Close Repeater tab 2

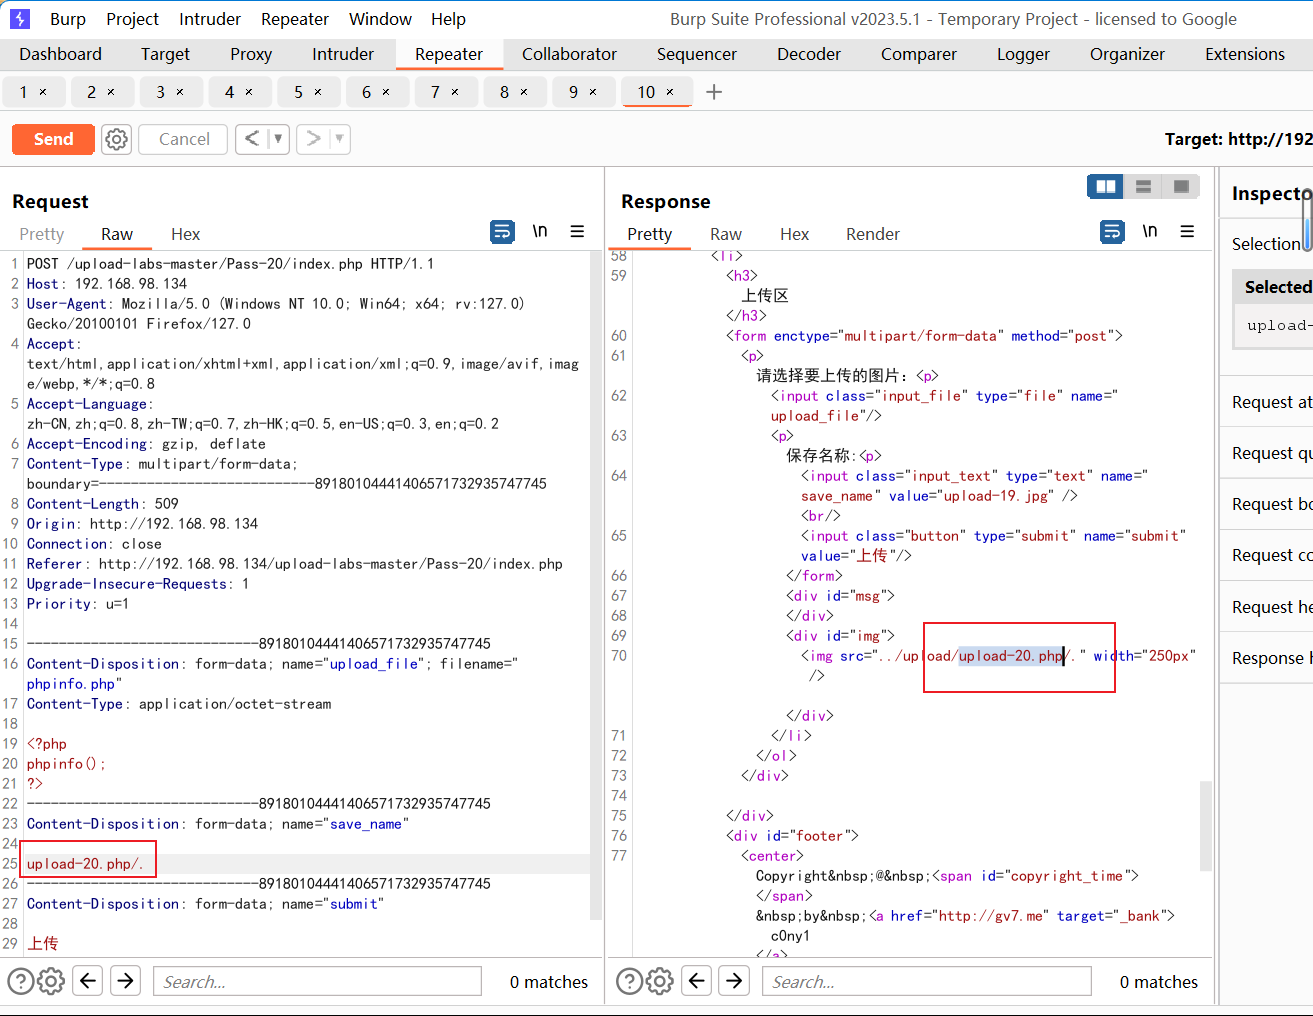pos(111,92)
